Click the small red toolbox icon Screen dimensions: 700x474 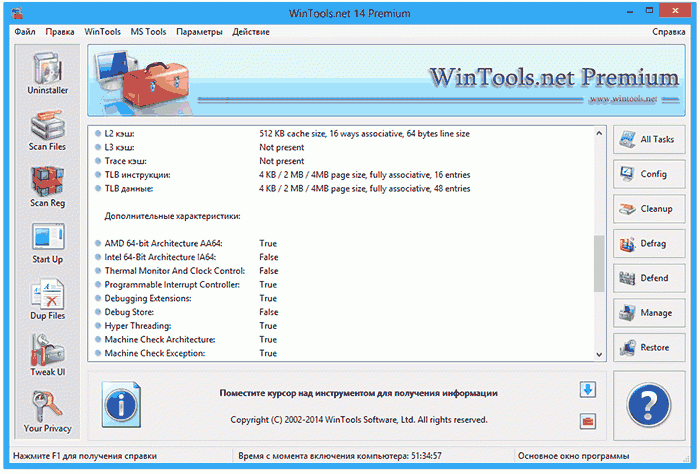click(588, 420)
